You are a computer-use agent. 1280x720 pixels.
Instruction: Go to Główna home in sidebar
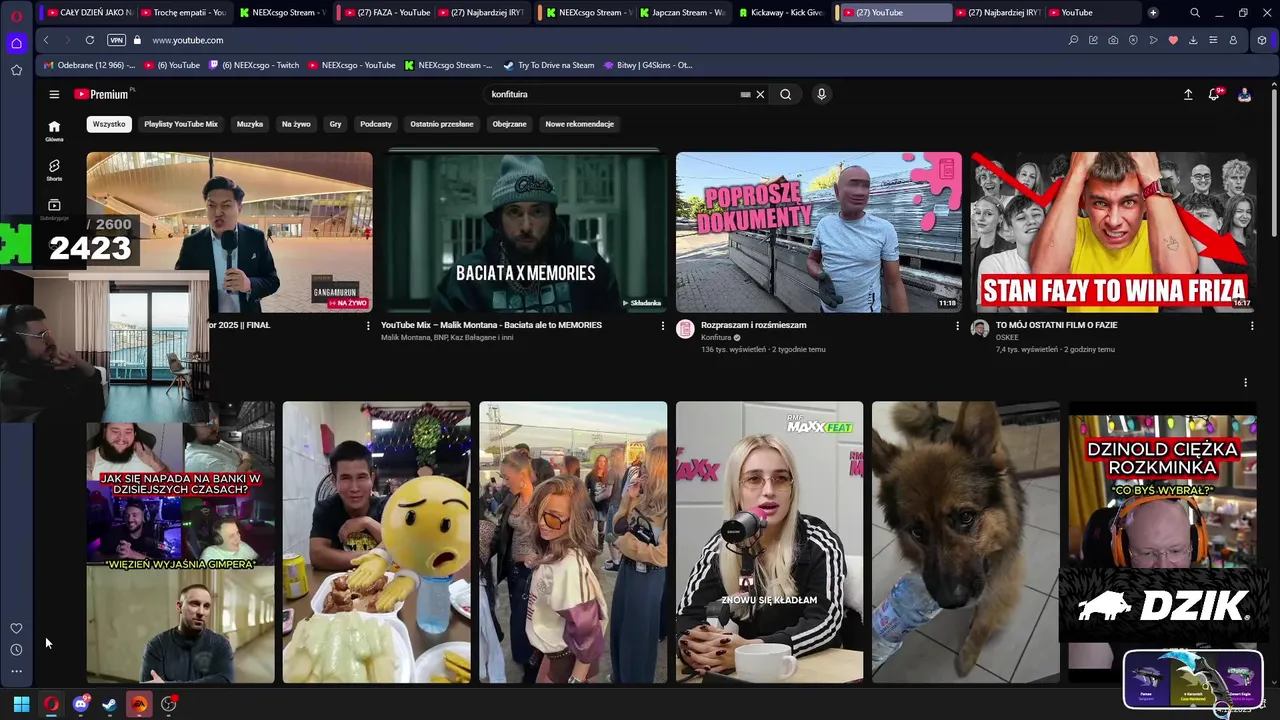(x=54, y=130)
